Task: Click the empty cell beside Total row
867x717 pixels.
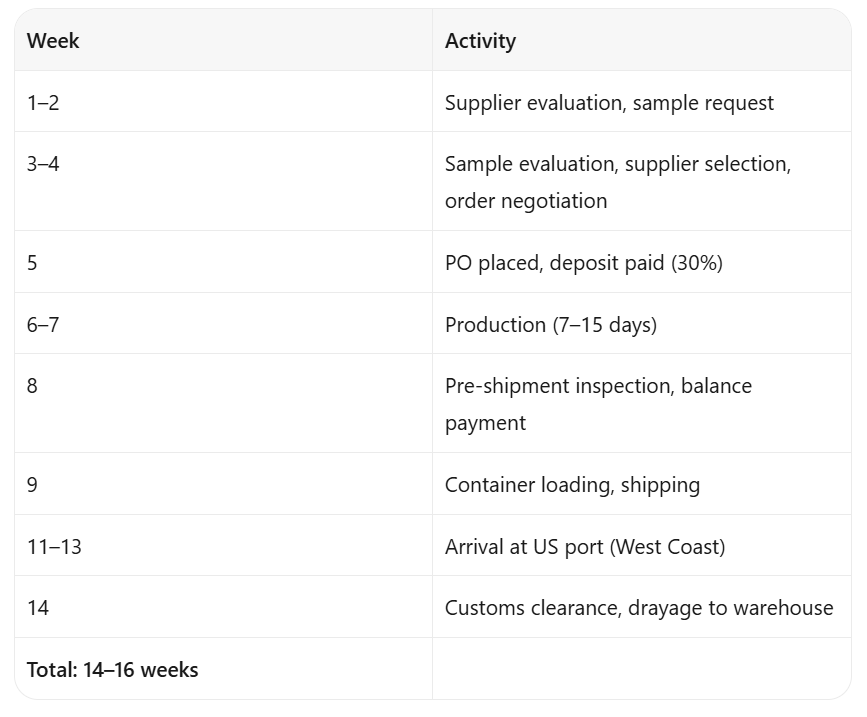Action: pos(641,669)
